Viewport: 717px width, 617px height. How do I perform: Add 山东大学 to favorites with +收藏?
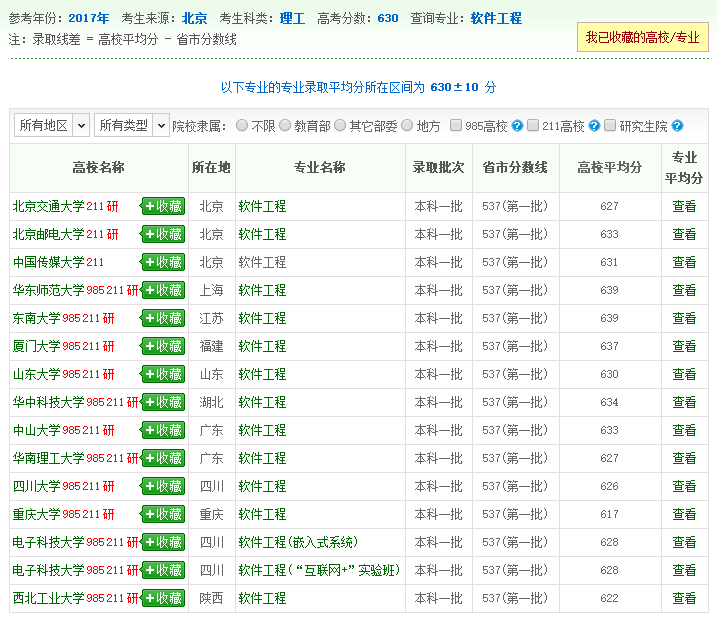pyautogui.click(x=163, y=374)
